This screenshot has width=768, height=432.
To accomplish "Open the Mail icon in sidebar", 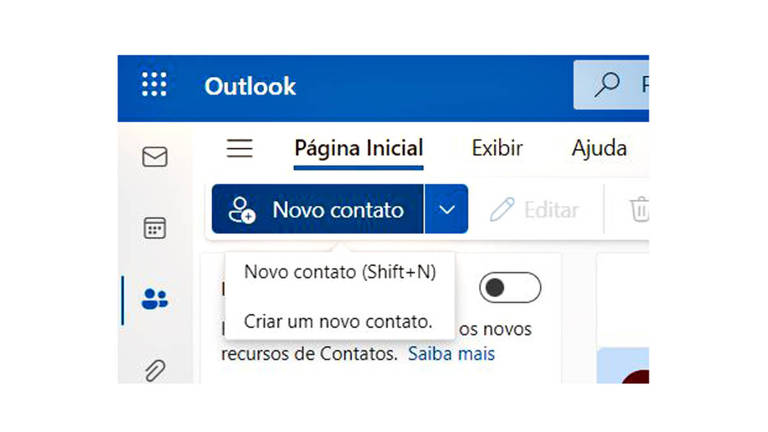I will 155,157.
